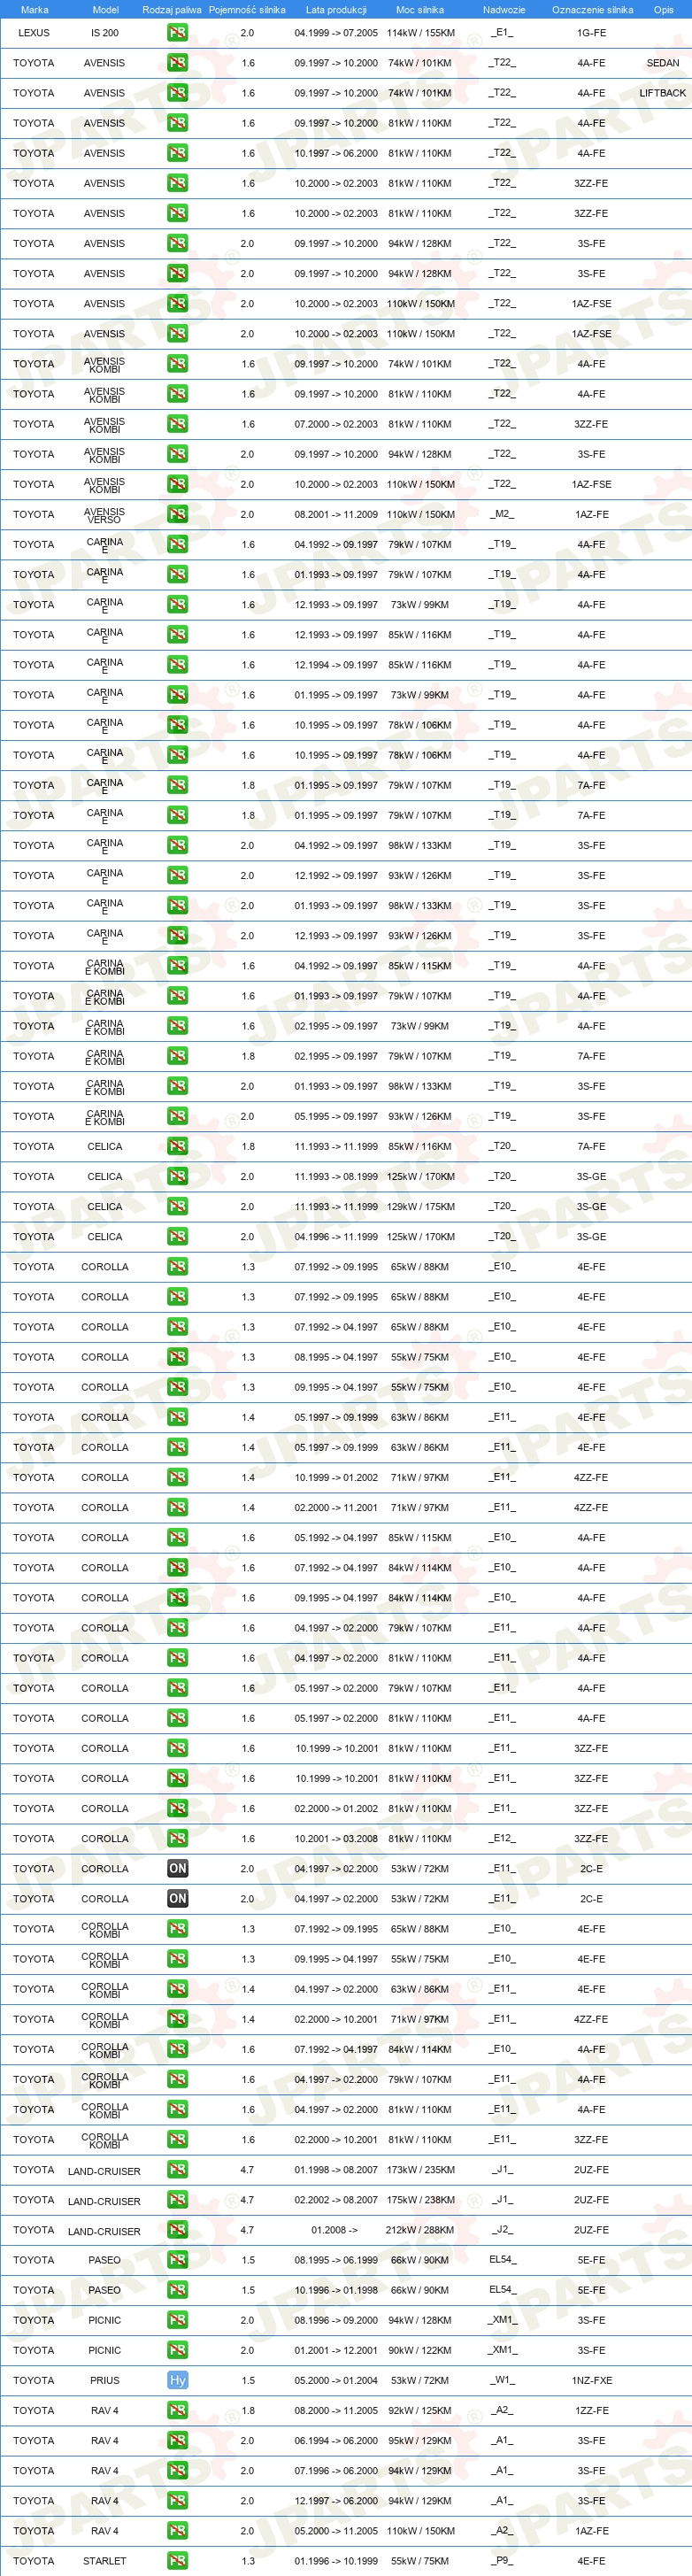
Task: Click the fuel icon in the STARLET row
Action: click(x=177, y=2561)
